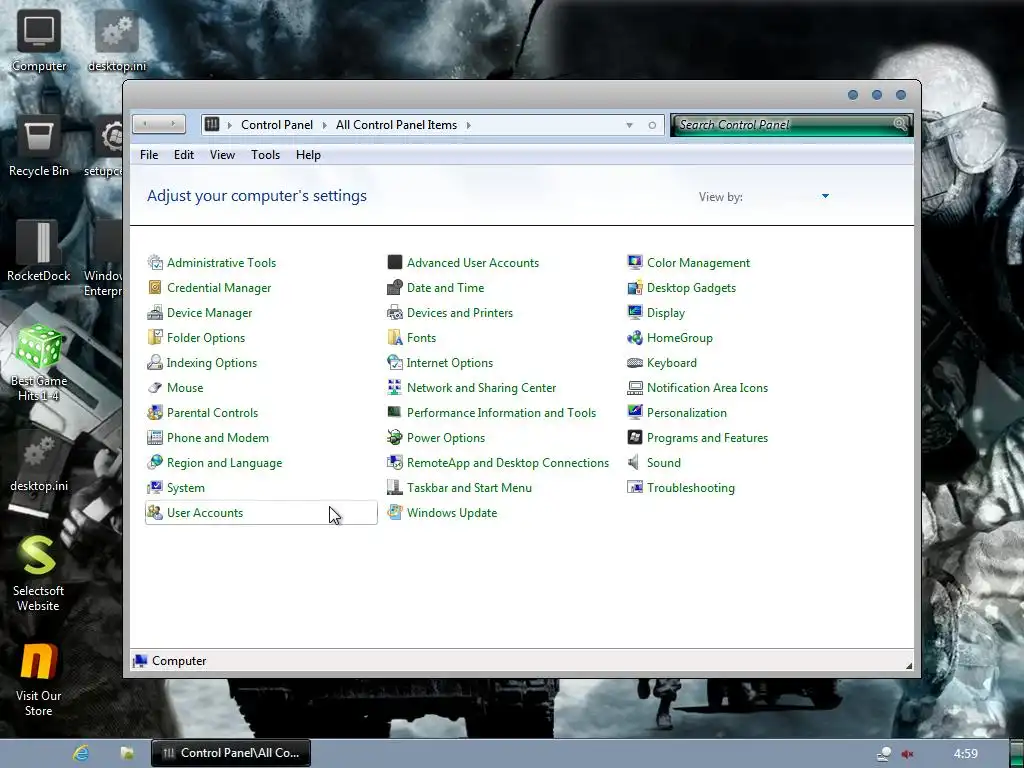Click the HomeGroup icon

[635, 338]
